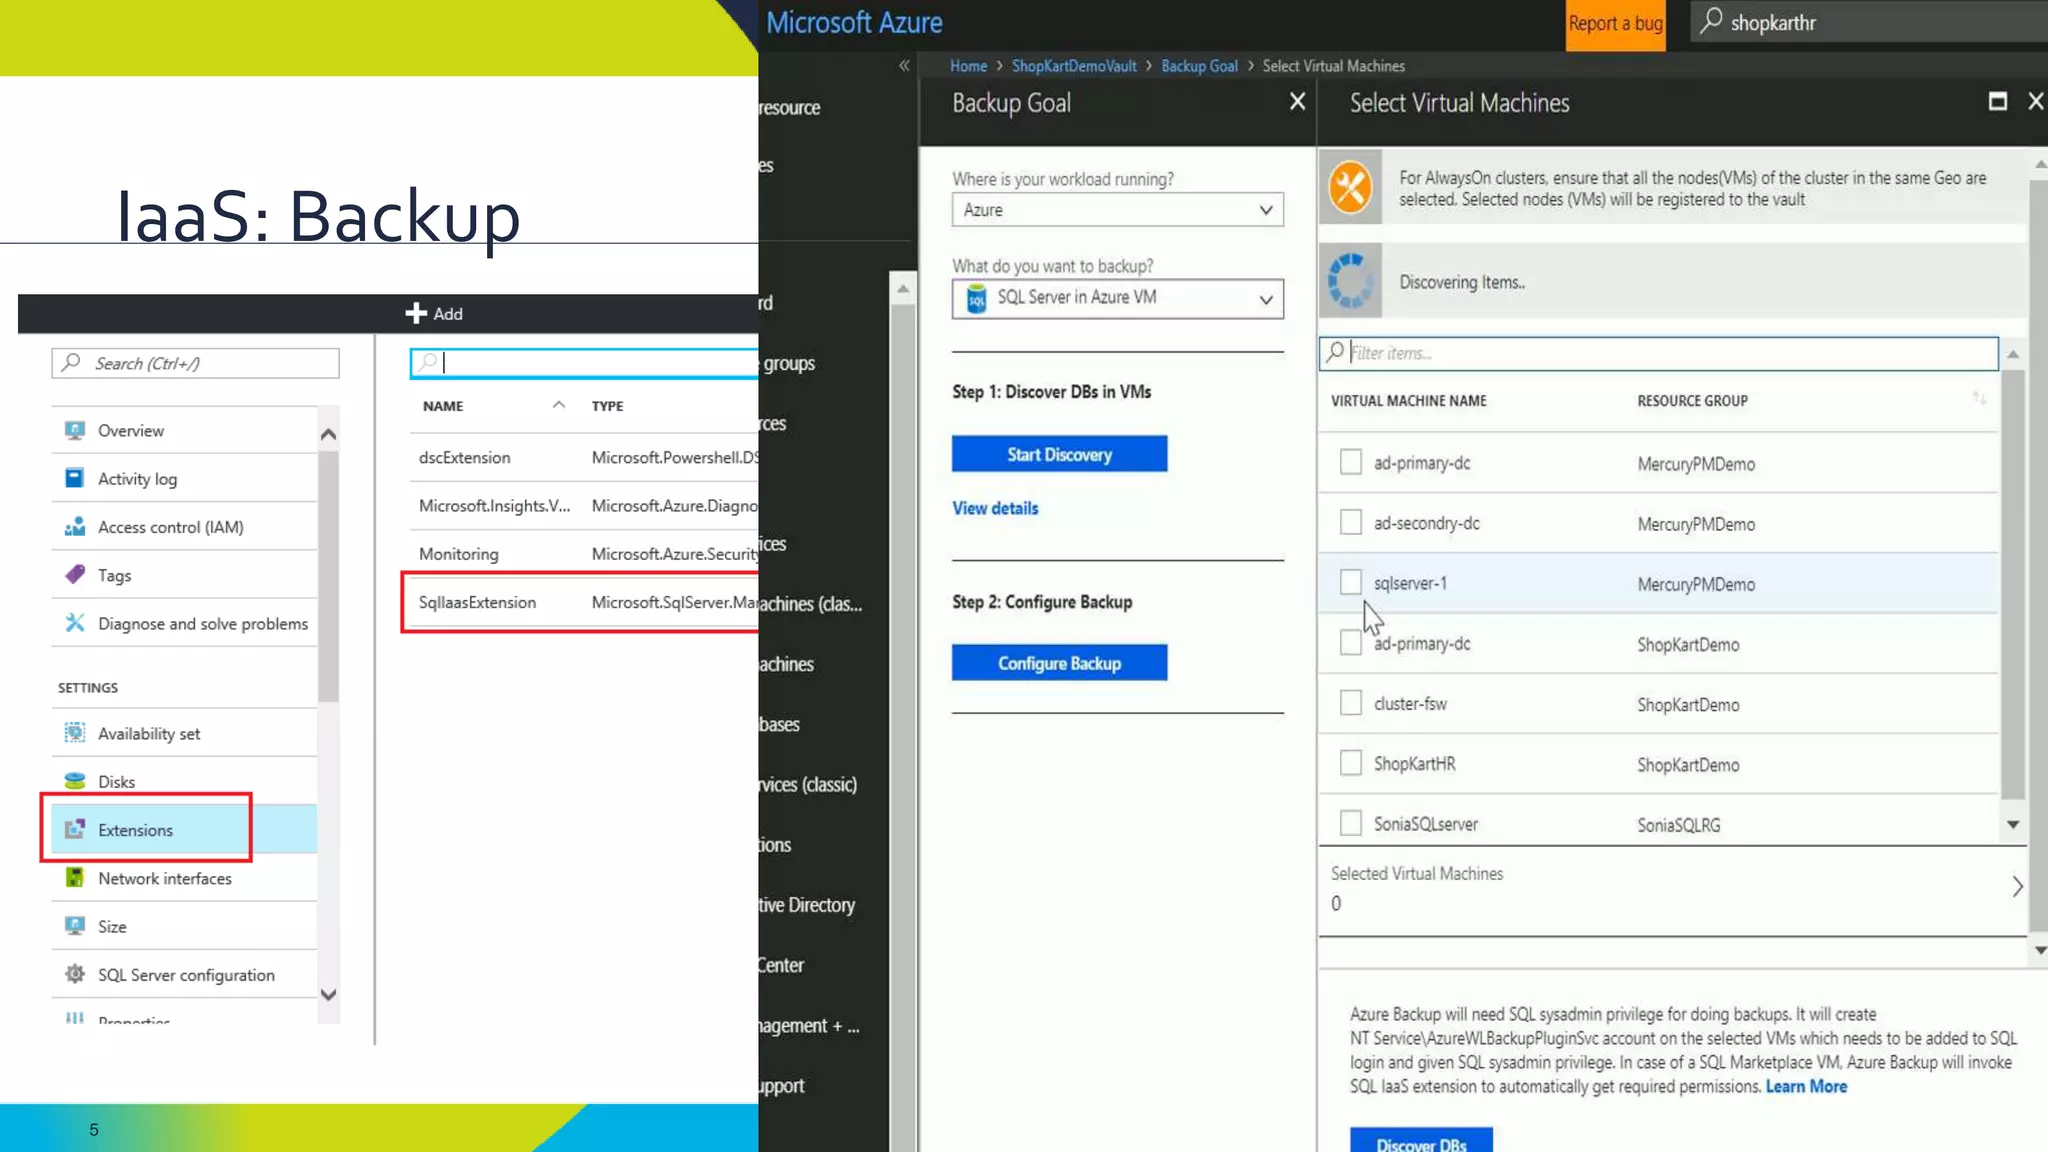Click VM menu scroll up arrow
The image size is (2048, 1152).
point(328,434)
